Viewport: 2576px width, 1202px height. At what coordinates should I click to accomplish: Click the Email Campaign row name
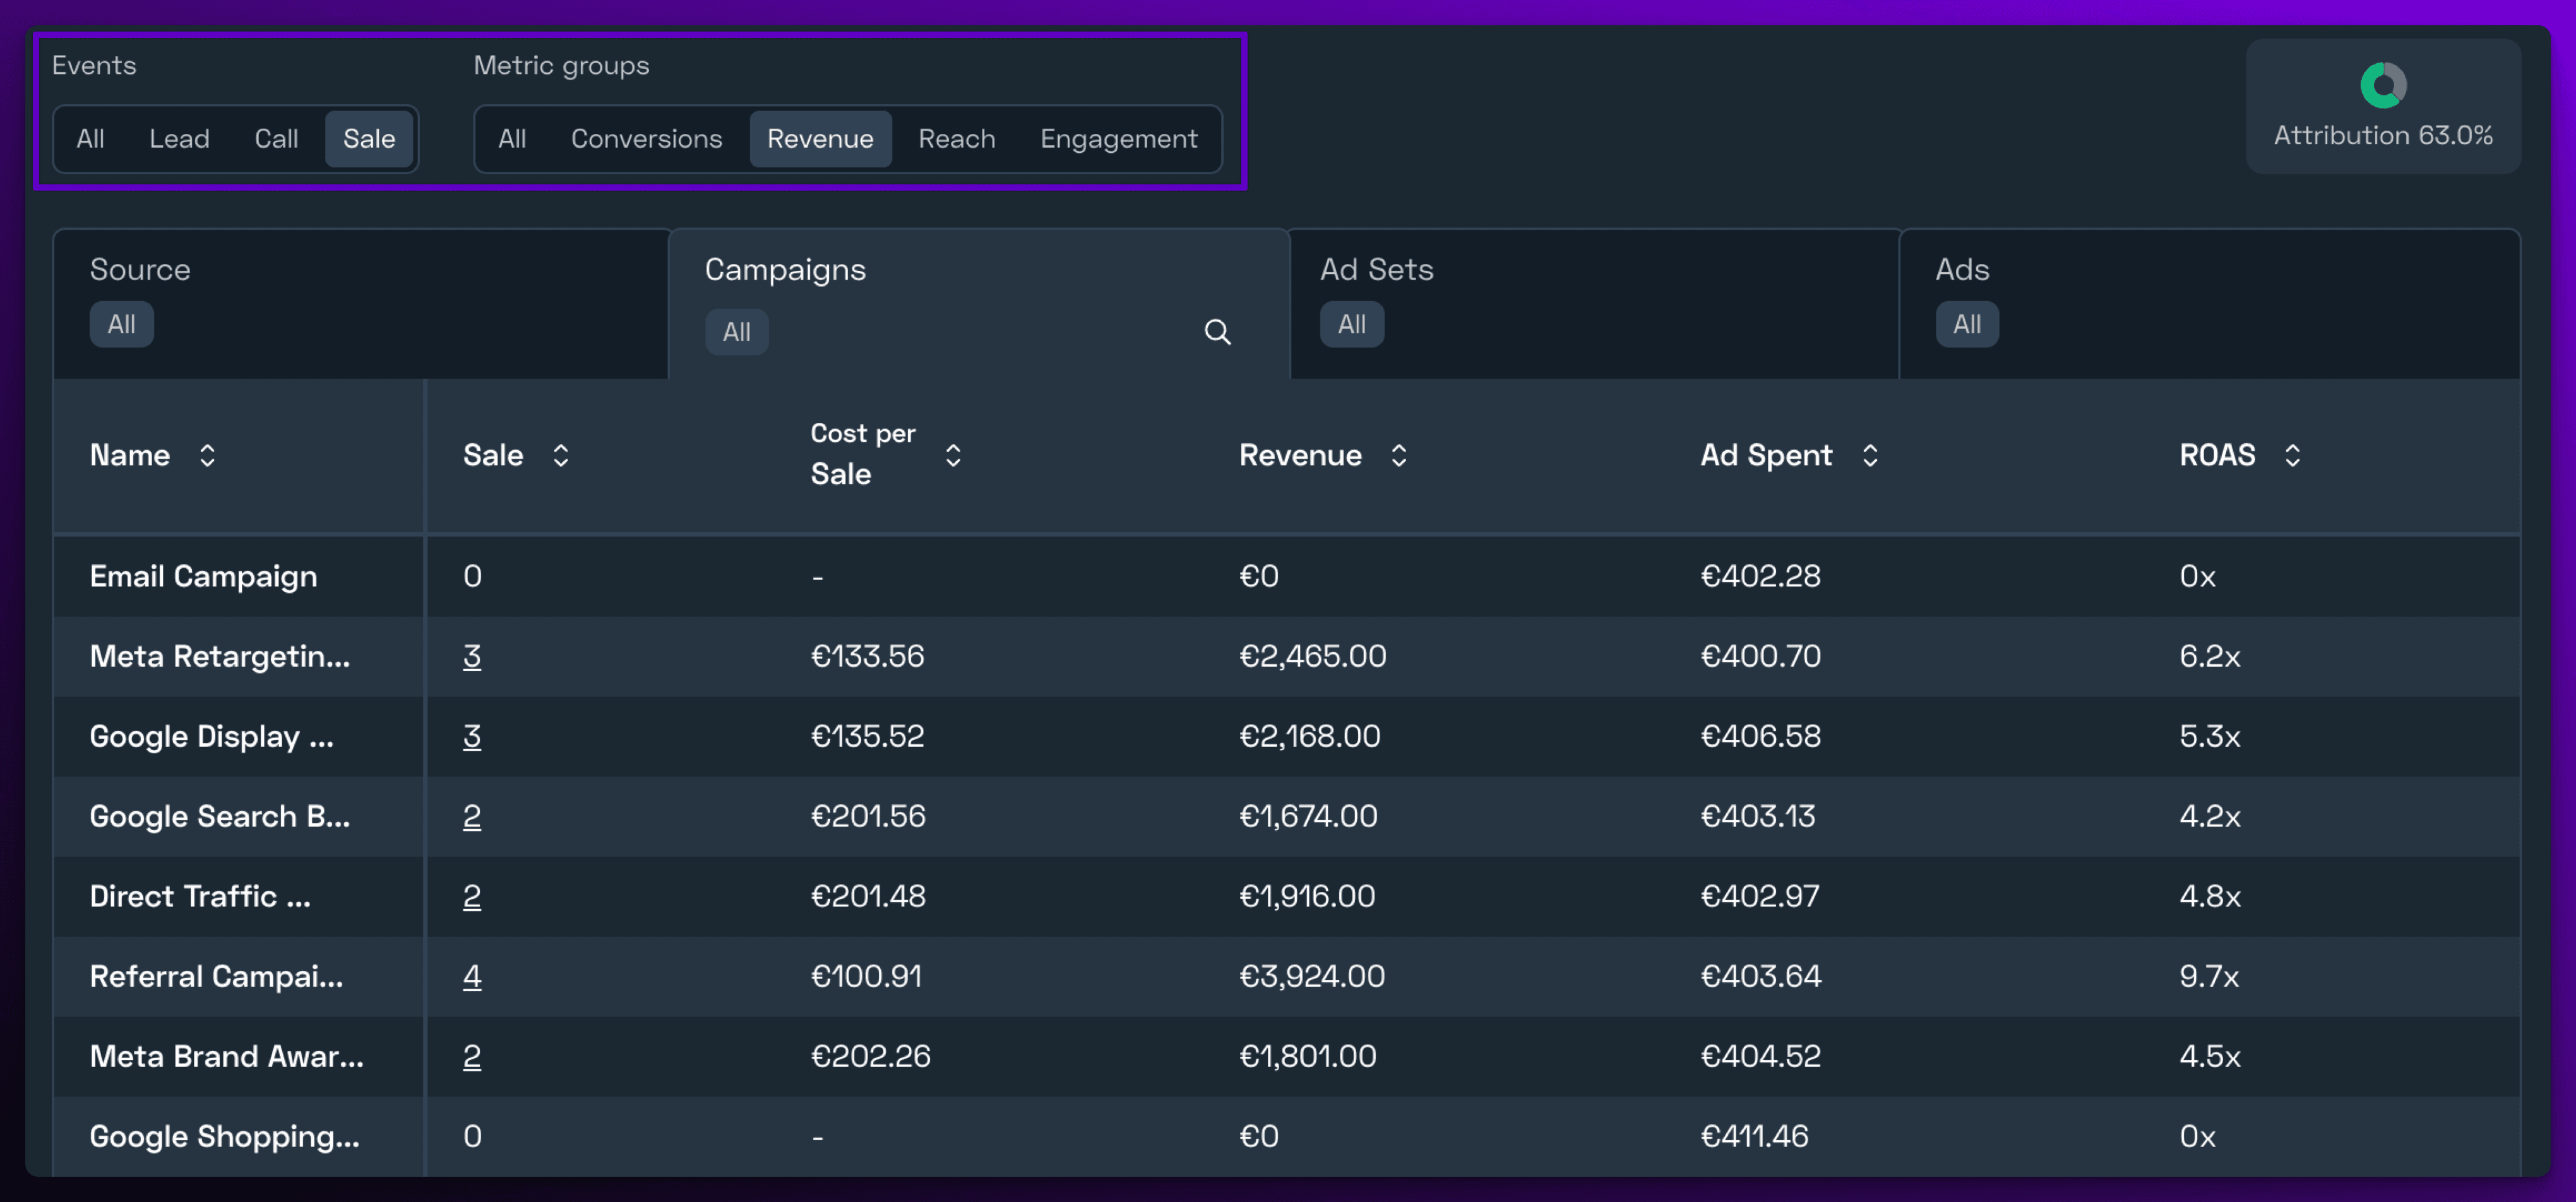[203, 576]
